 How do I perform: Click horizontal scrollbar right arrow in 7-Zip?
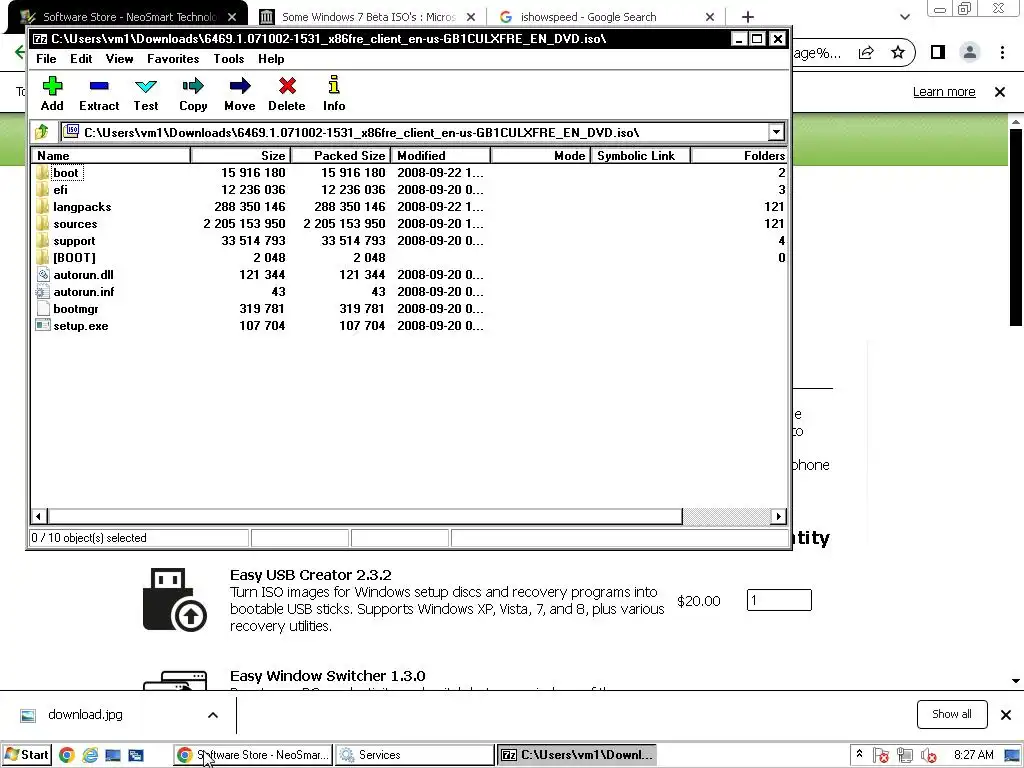pos(778,517)
